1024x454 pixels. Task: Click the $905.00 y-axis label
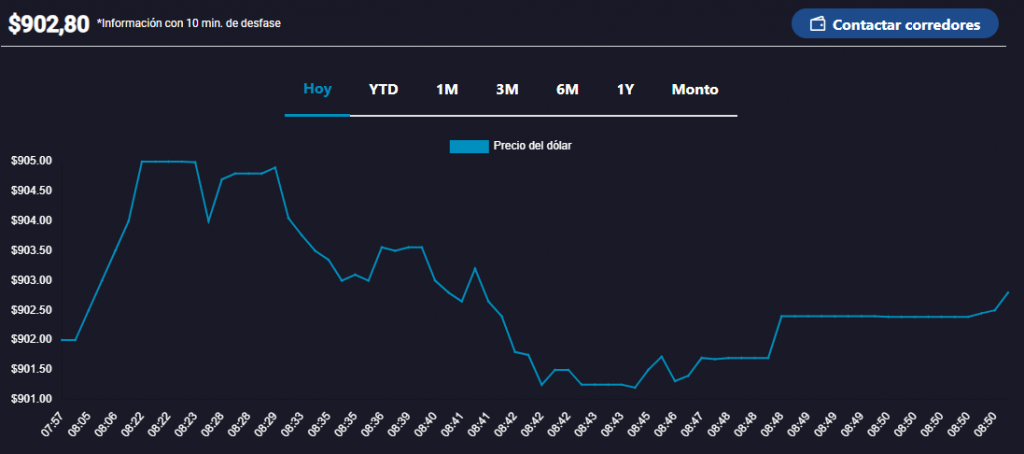32,161
